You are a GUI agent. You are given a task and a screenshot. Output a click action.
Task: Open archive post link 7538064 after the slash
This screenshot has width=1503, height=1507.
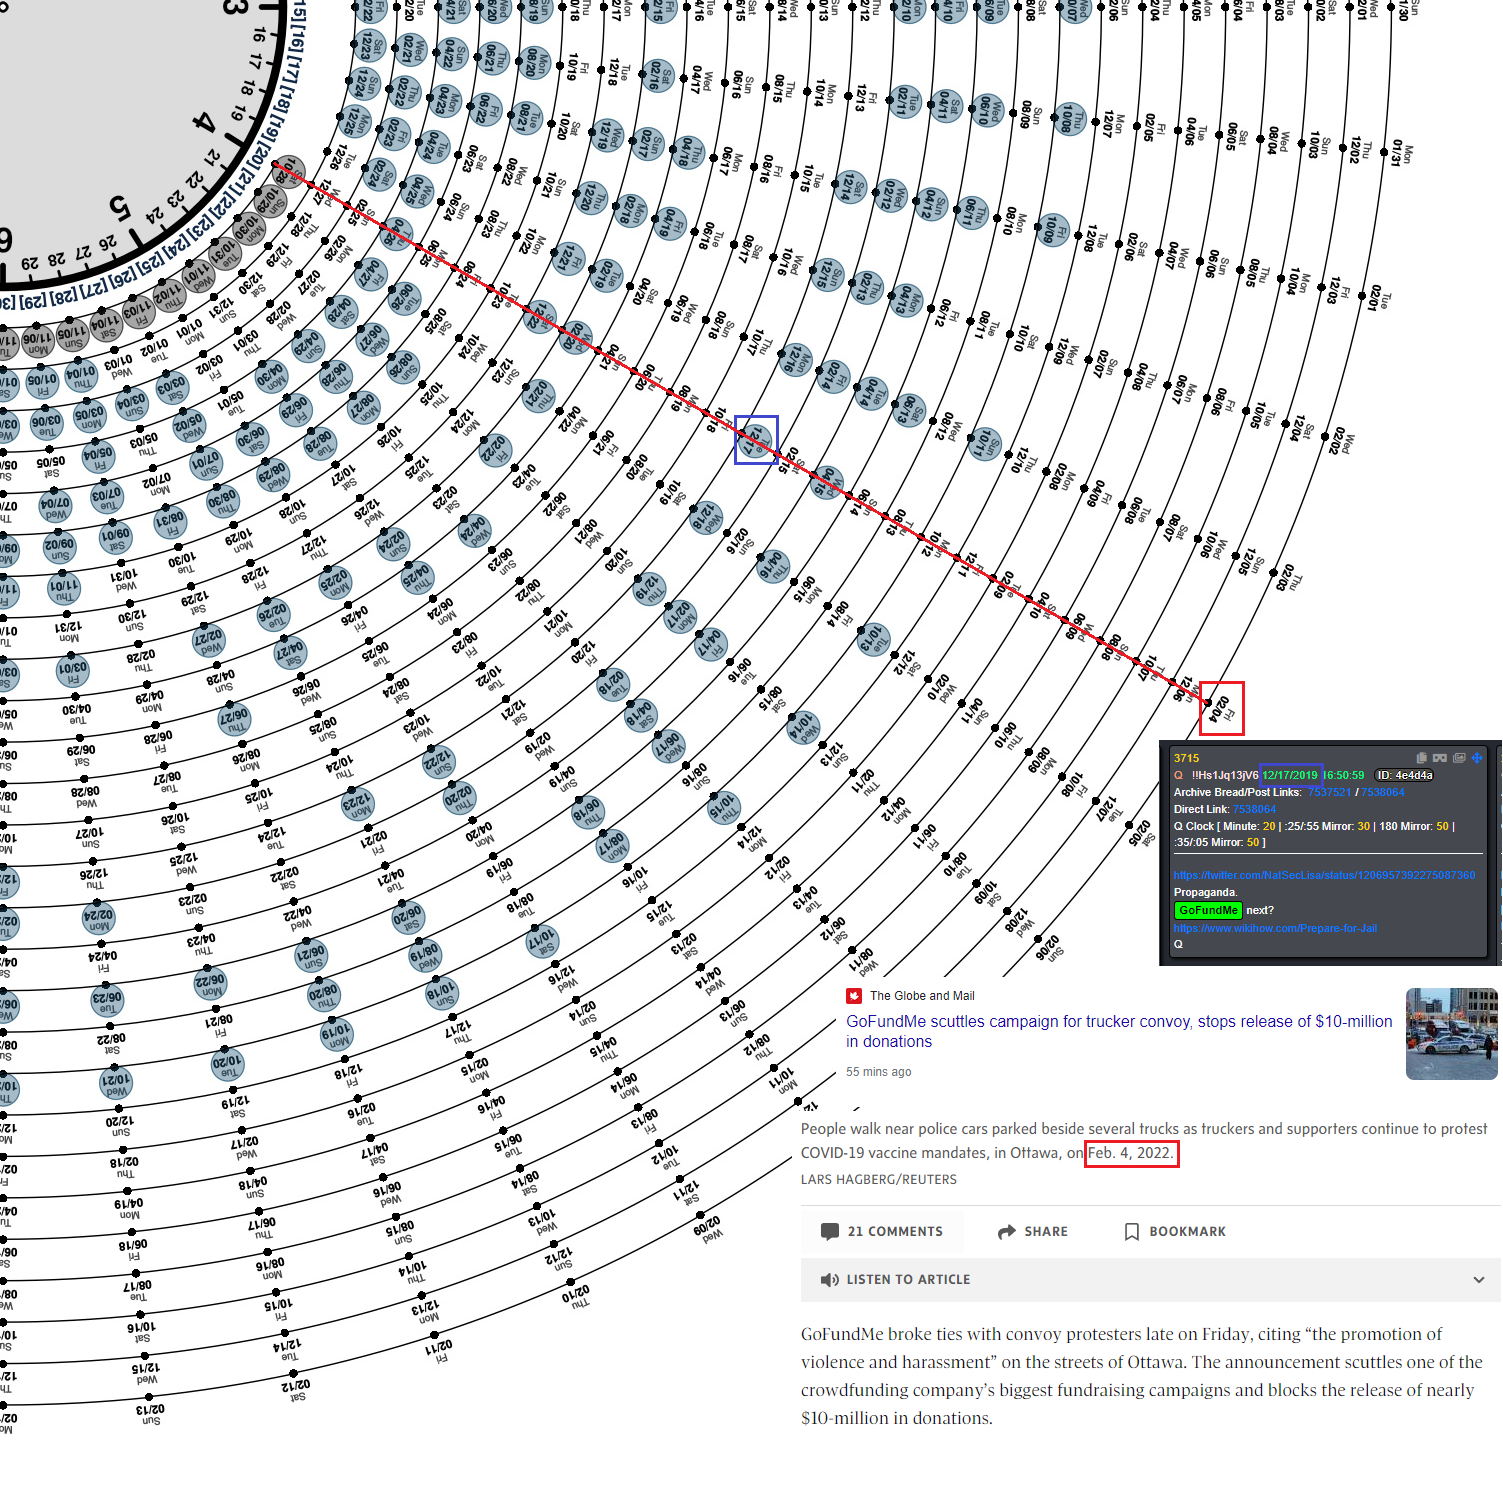1382,792
